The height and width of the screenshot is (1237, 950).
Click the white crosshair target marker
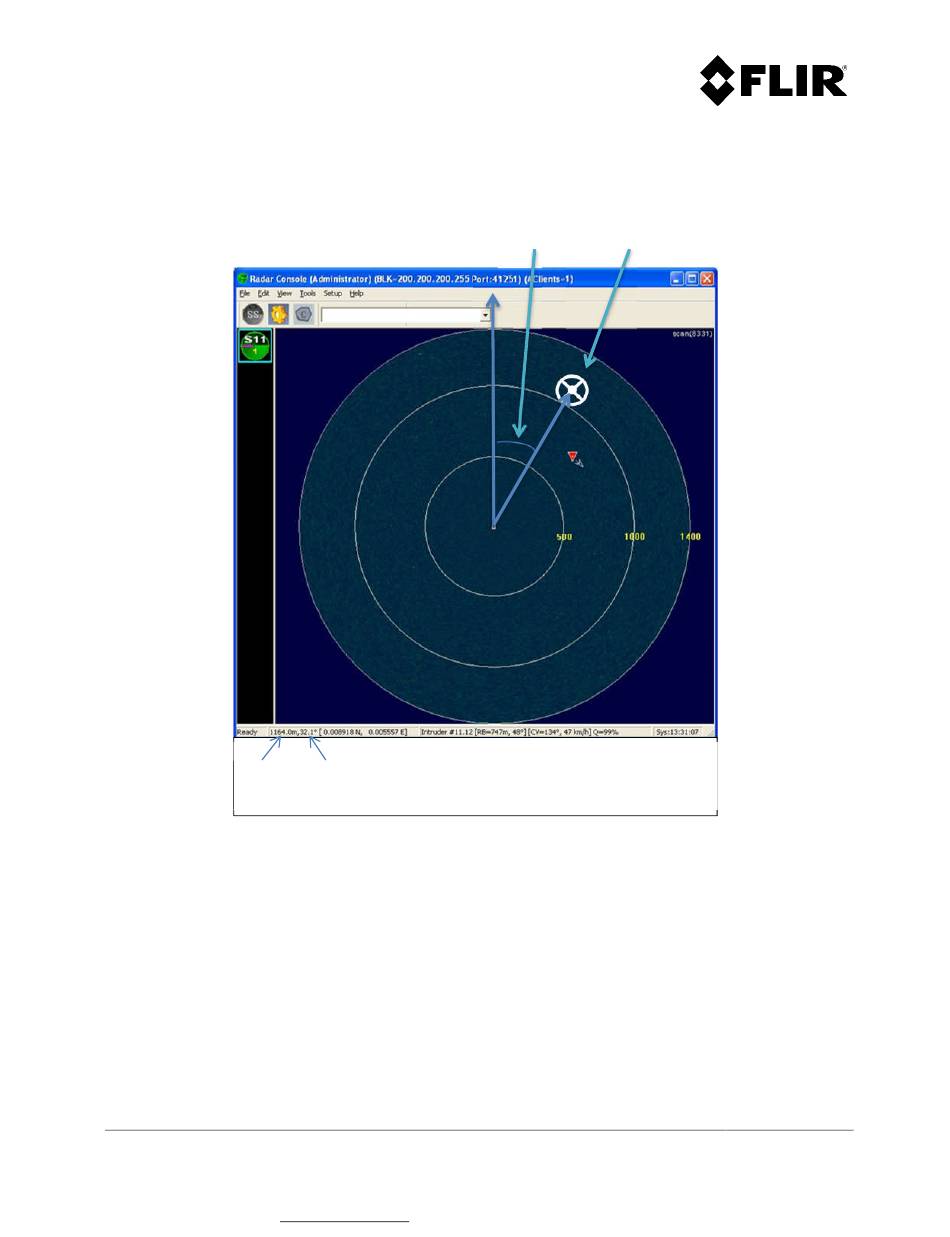(572, 389)
